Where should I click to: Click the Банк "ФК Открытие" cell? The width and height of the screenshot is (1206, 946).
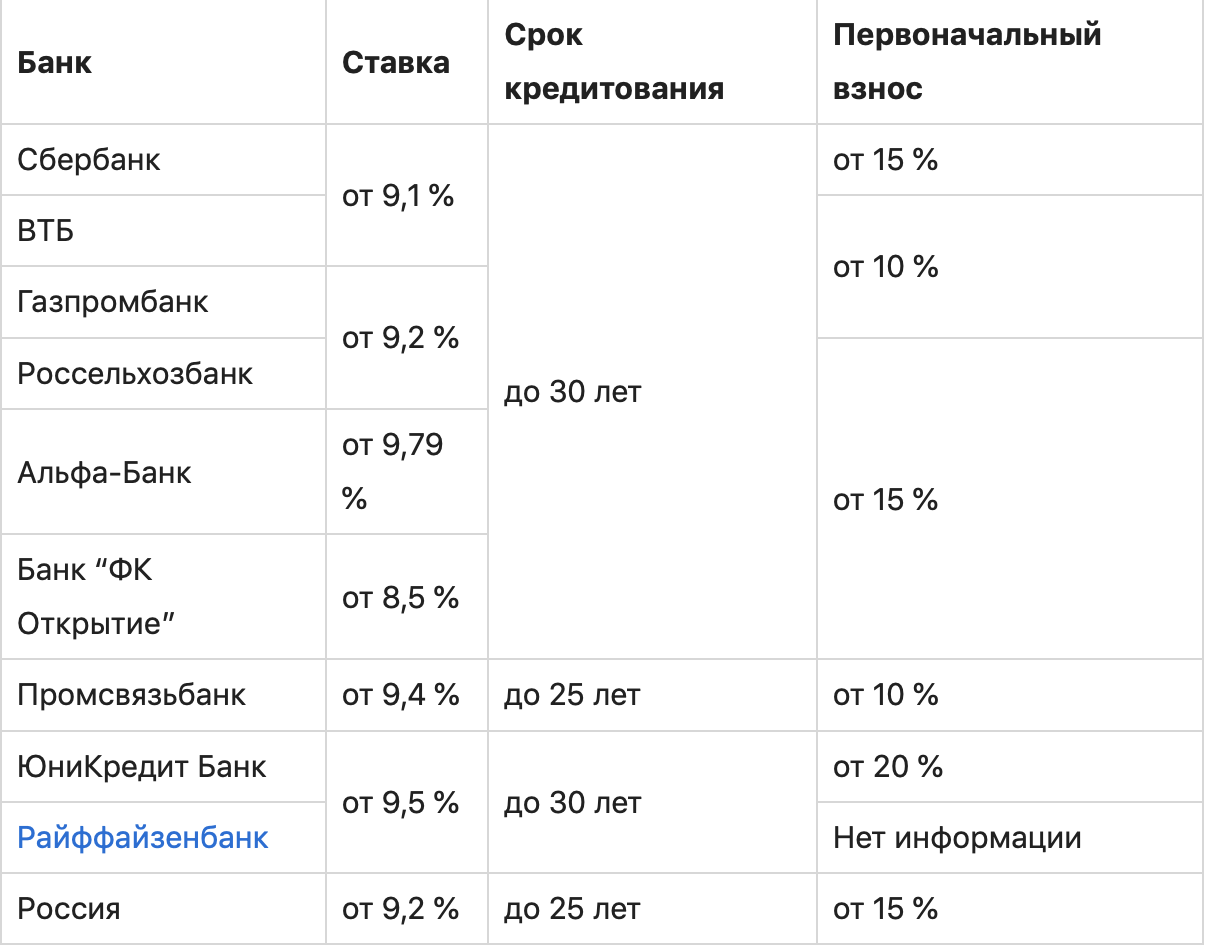pyautogui.click(x=97, y=597)
